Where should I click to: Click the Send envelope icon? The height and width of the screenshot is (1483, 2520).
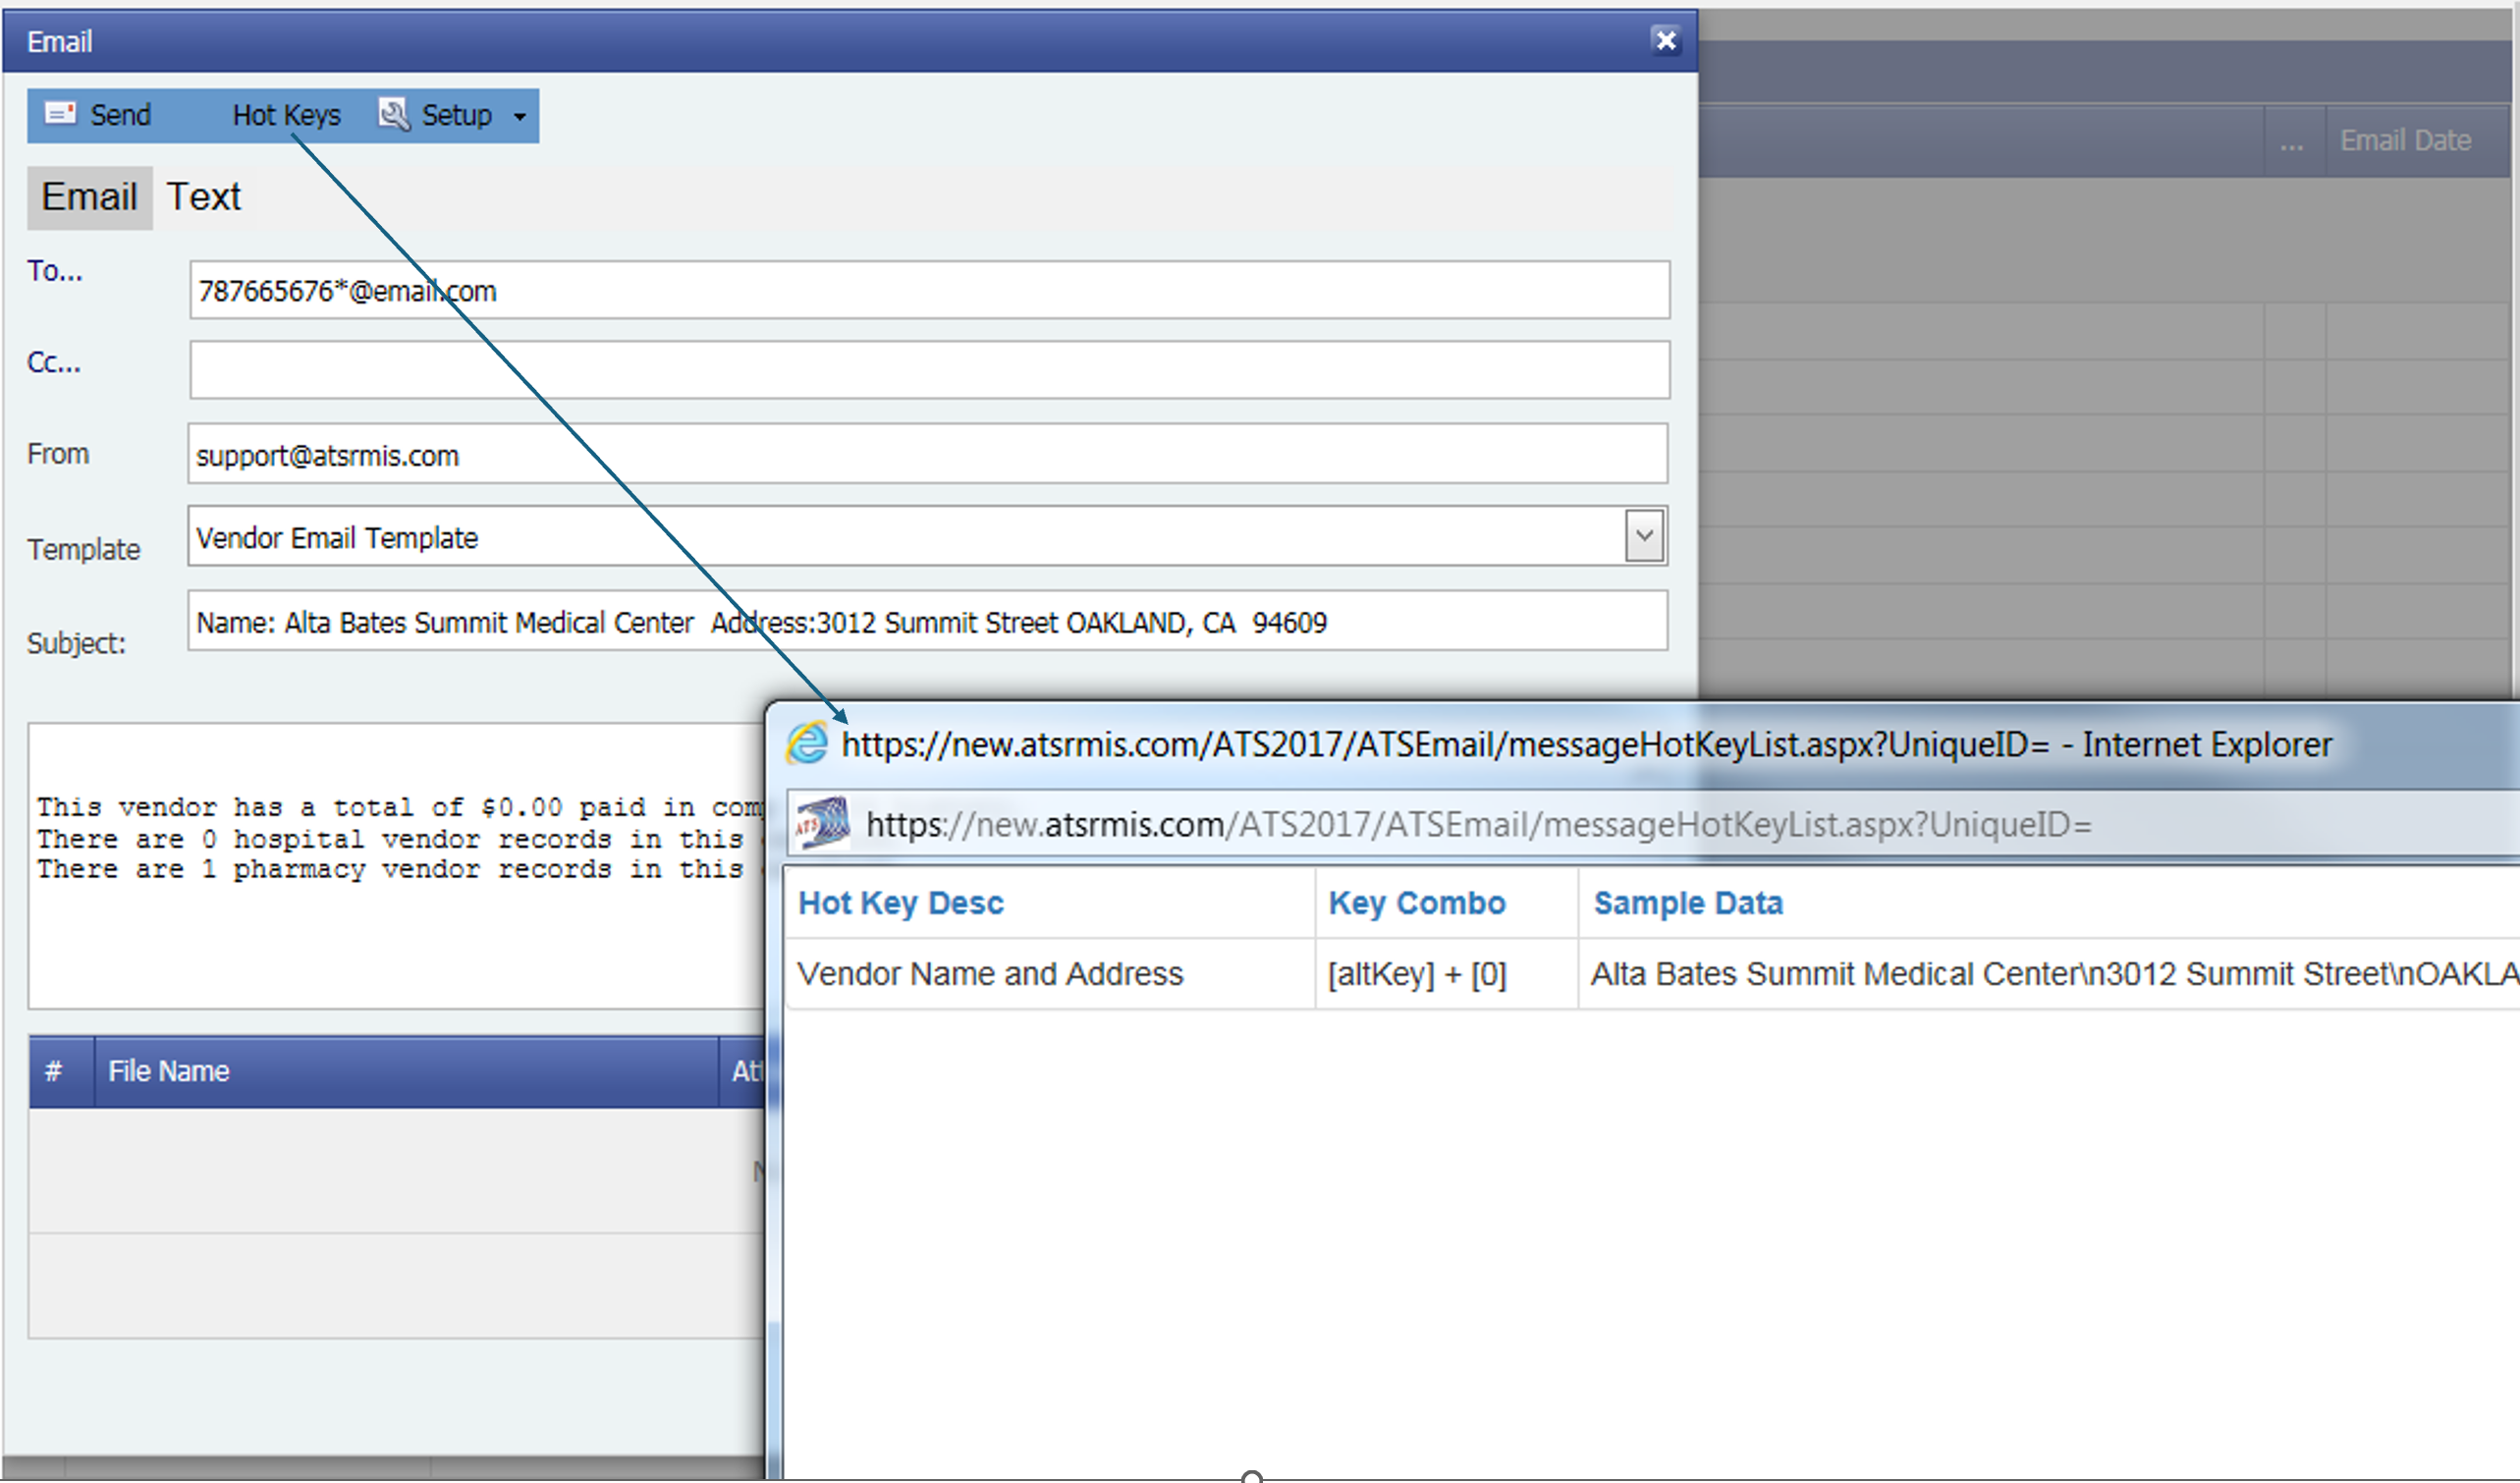(60, 114)
